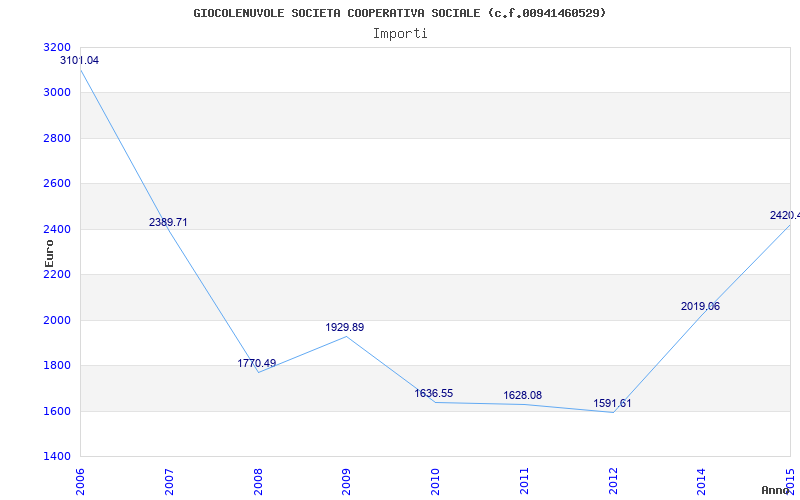800x500 pixels.
Task: Select the 1800 y-axis tick label
Action: pos(57,366)
